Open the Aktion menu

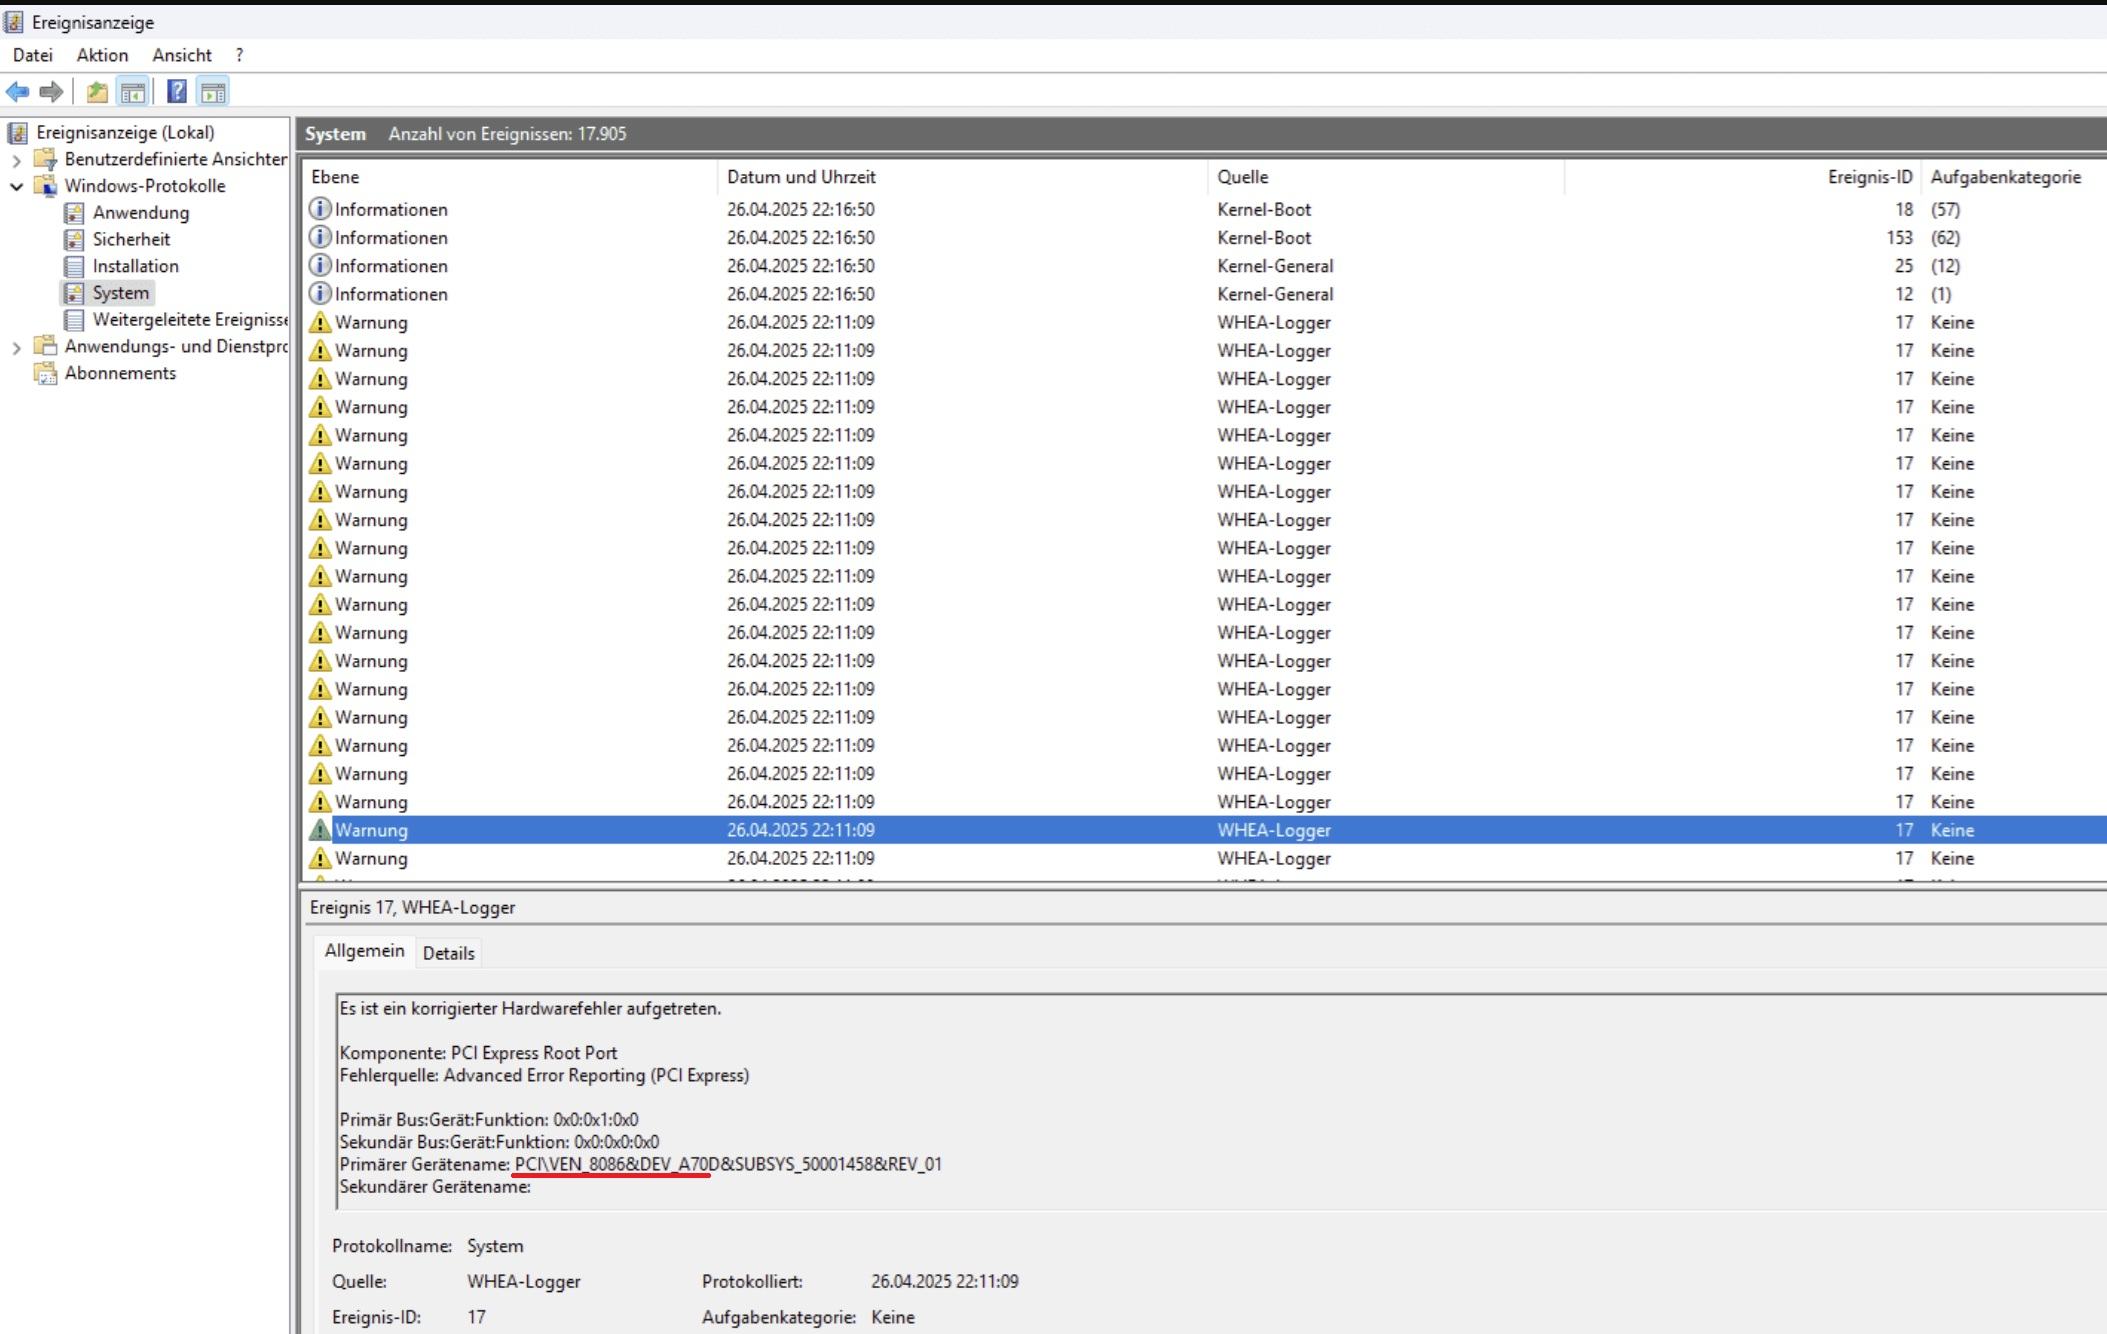[102, 55]
